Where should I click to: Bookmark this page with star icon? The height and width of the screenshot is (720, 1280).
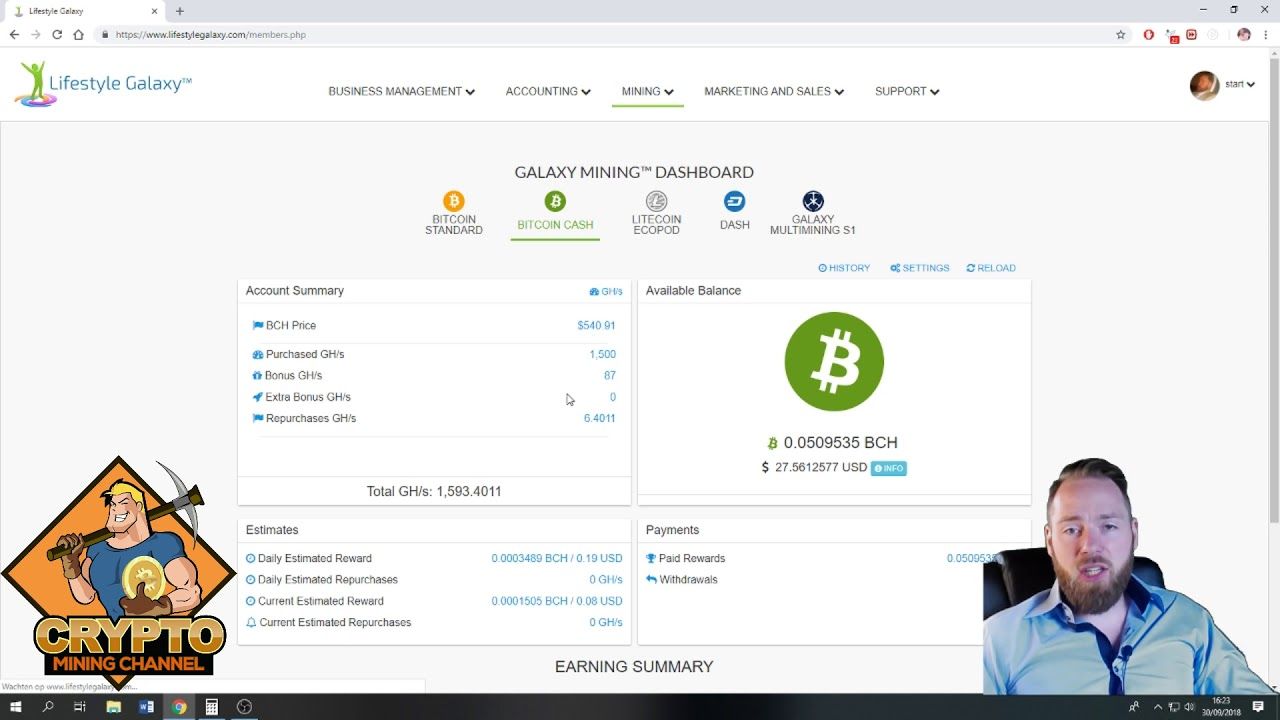pos(1121,34)
